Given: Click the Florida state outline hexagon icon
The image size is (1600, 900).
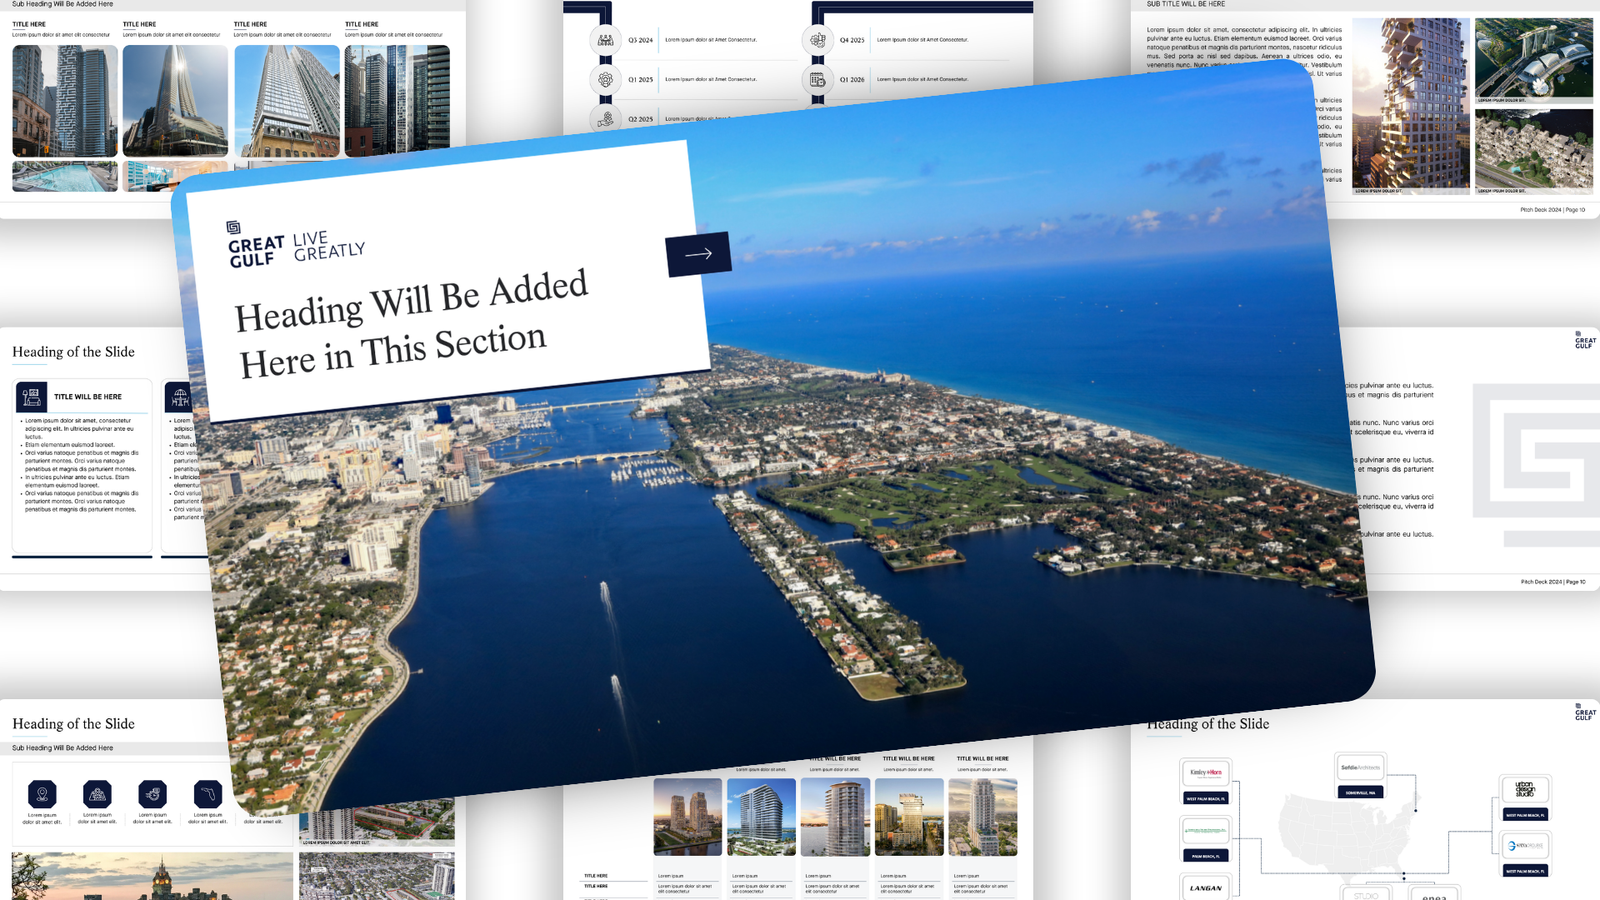Looking at the screenshot, I should pos(207,794).
